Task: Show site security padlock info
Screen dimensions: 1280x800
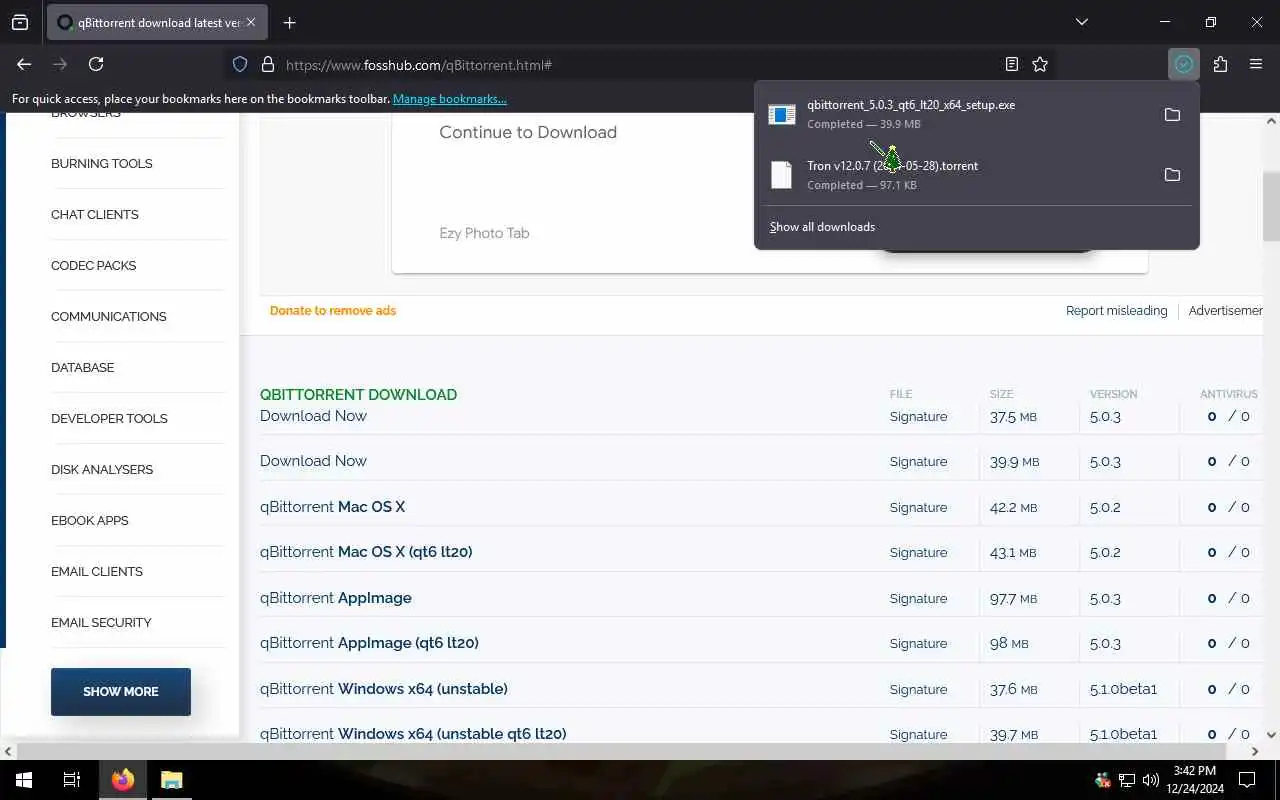Action: (x=267, y=64)
